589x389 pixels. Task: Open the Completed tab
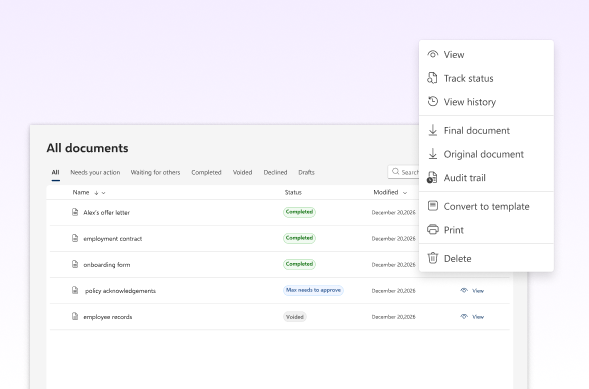click(x=206, y=172)
